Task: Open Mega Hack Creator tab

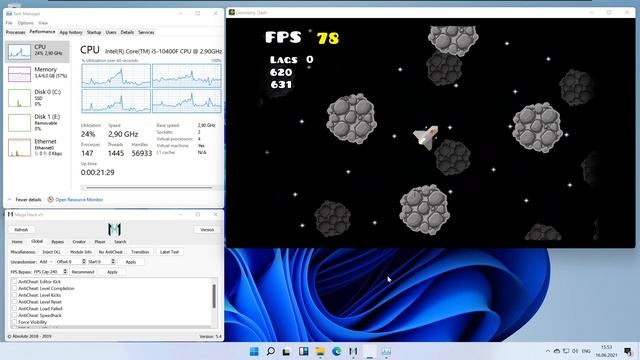Action: click(79, 242)
